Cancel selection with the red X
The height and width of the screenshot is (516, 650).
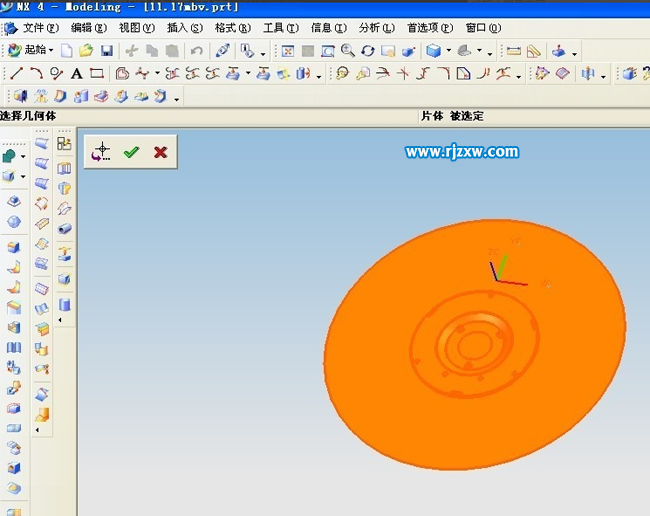coord(160,152)
